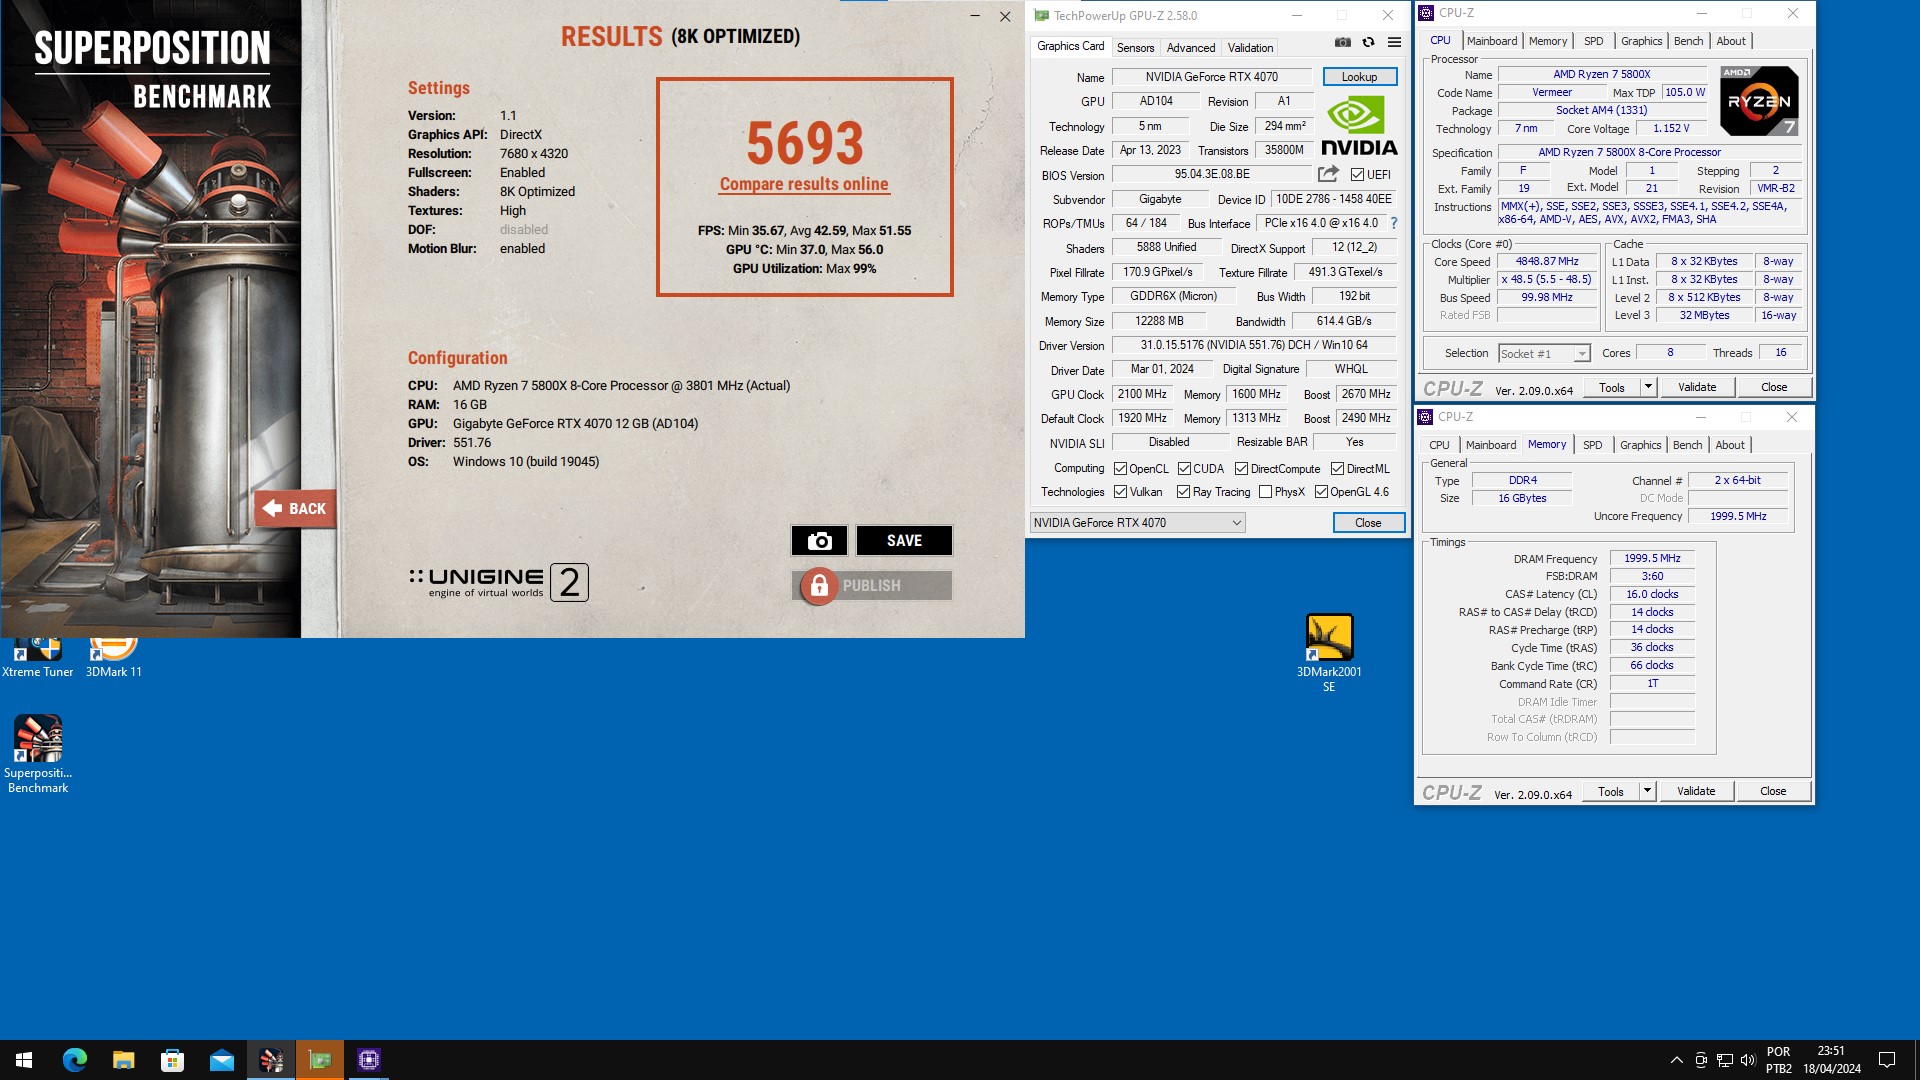Image resolution: width=1920 pixels, height=1080 pixels.
Task: Toggle the Ray Tracing checkbox
Action: 1184,491
